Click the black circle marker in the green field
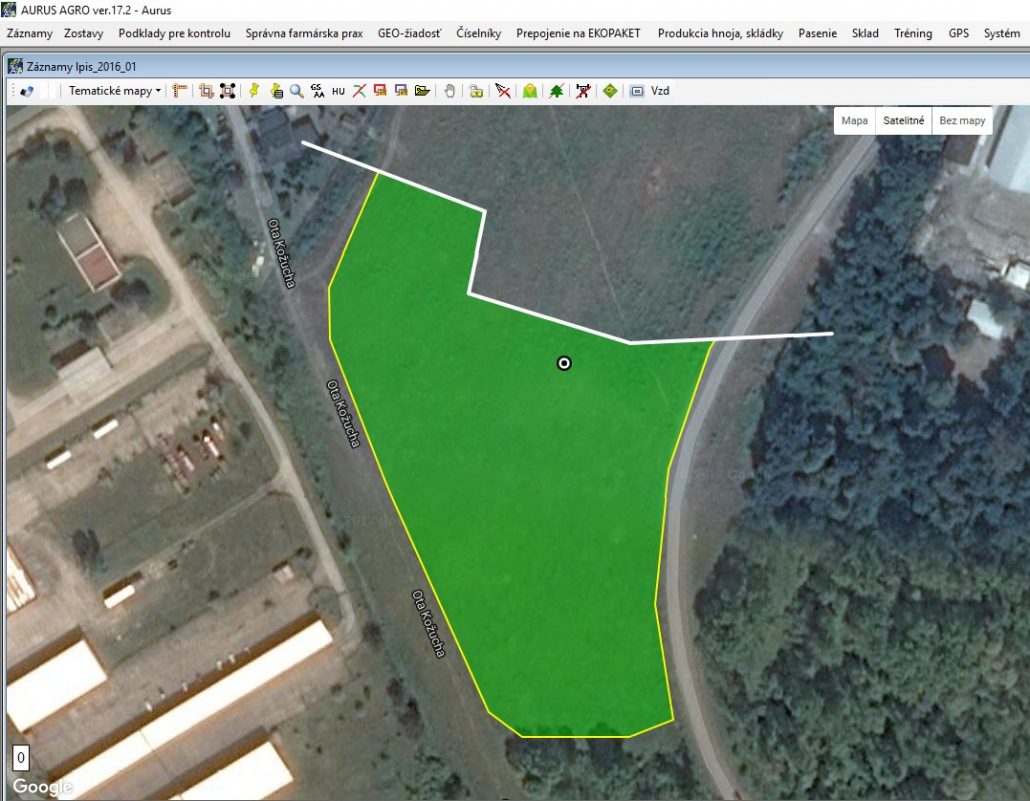 564,363
